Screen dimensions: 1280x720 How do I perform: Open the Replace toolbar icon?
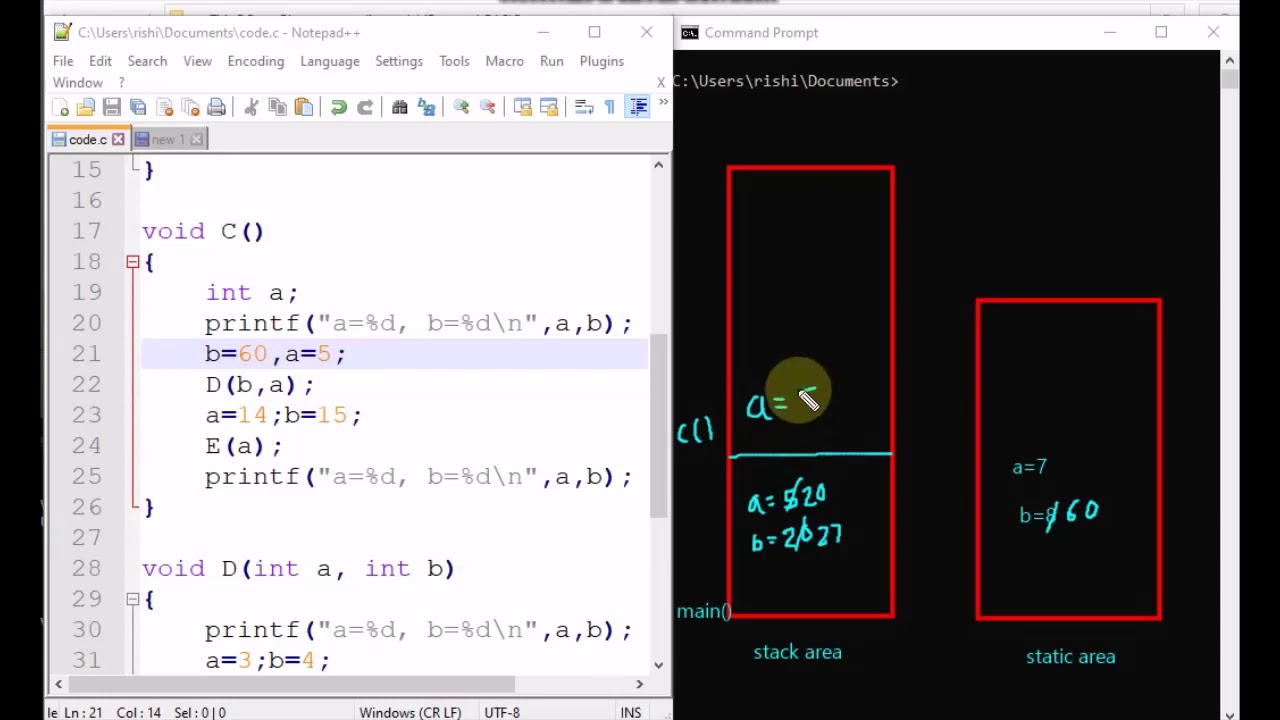[426, 107]
